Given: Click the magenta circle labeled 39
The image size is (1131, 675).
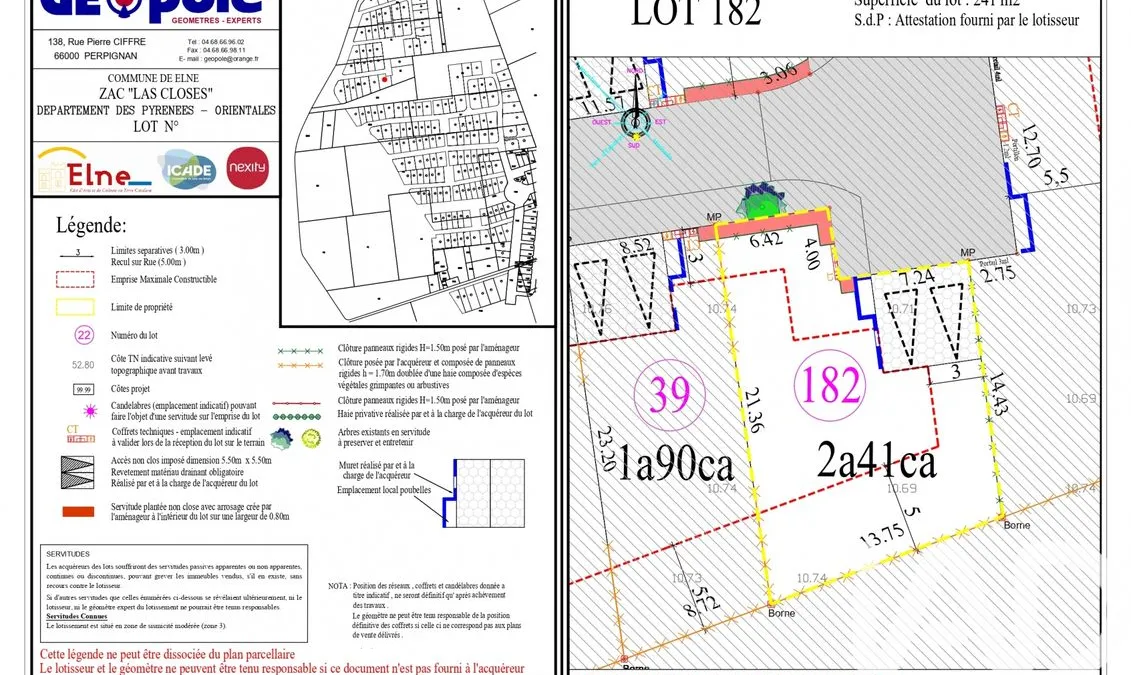Looking at the screenshot, I should [669, 394].
